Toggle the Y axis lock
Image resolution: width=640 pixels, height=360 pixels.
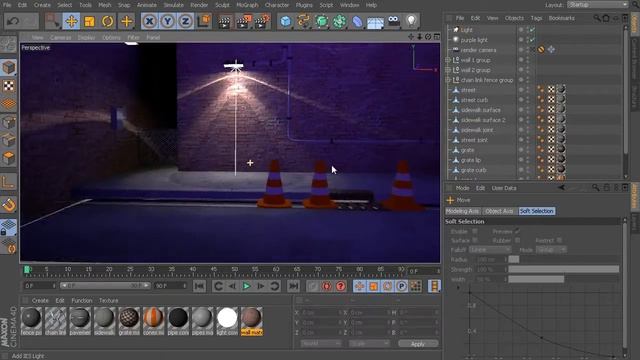pos(167,21)
